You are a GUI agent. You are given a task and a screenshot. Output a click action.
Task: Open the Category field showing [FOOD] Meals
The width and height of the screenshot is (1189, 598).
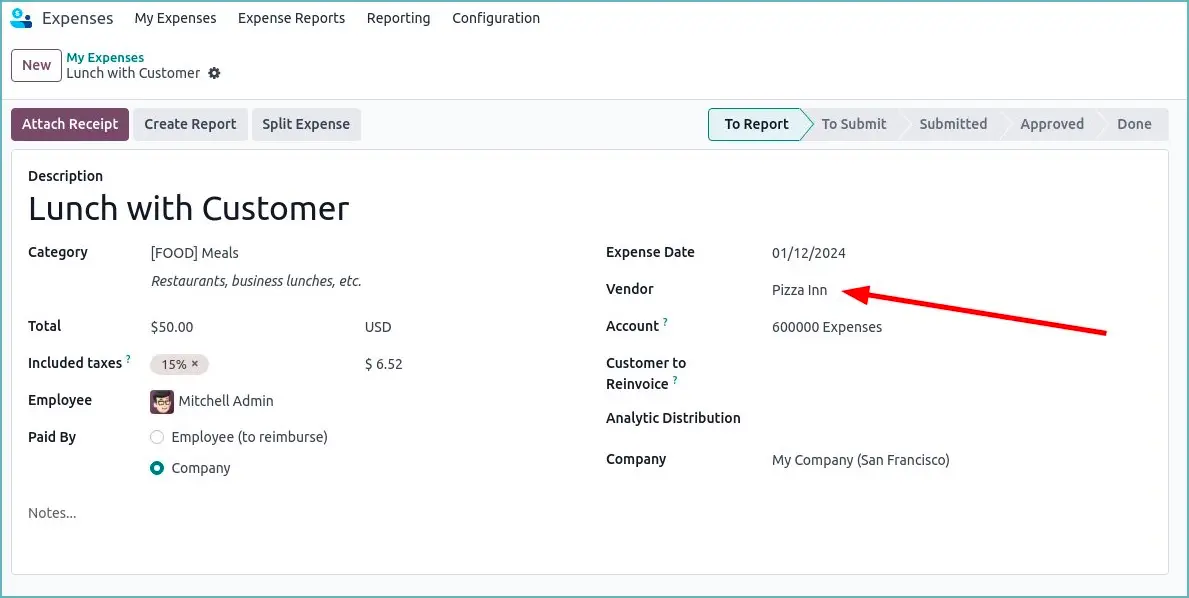pos(195,252)
